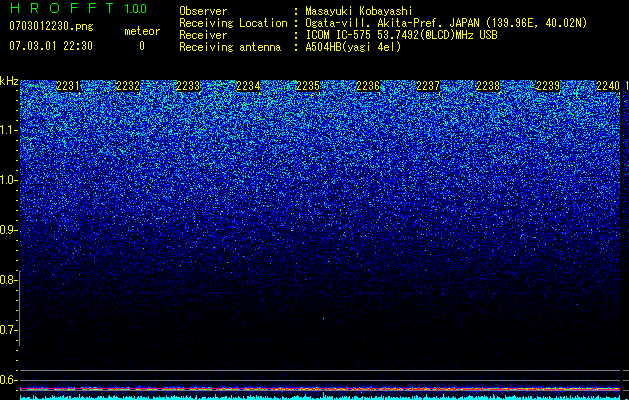The width and height of the screenshot is (629, 400).
Task: Click time marker 2231
Action: [x=68, y=86]
